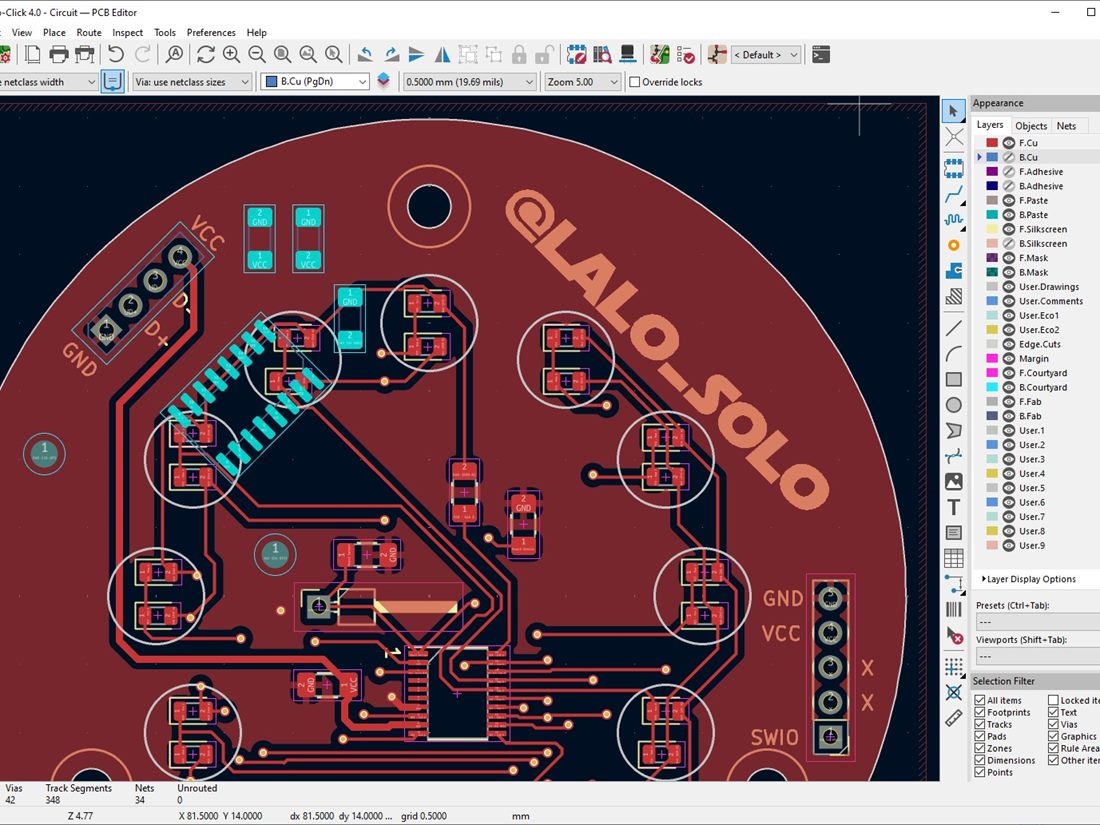The width and height of the screenshot is (1100, 825).
Task: Open the Zoom 5.00 dropdown
Action: pyautogui.click(x=583, y=82)
